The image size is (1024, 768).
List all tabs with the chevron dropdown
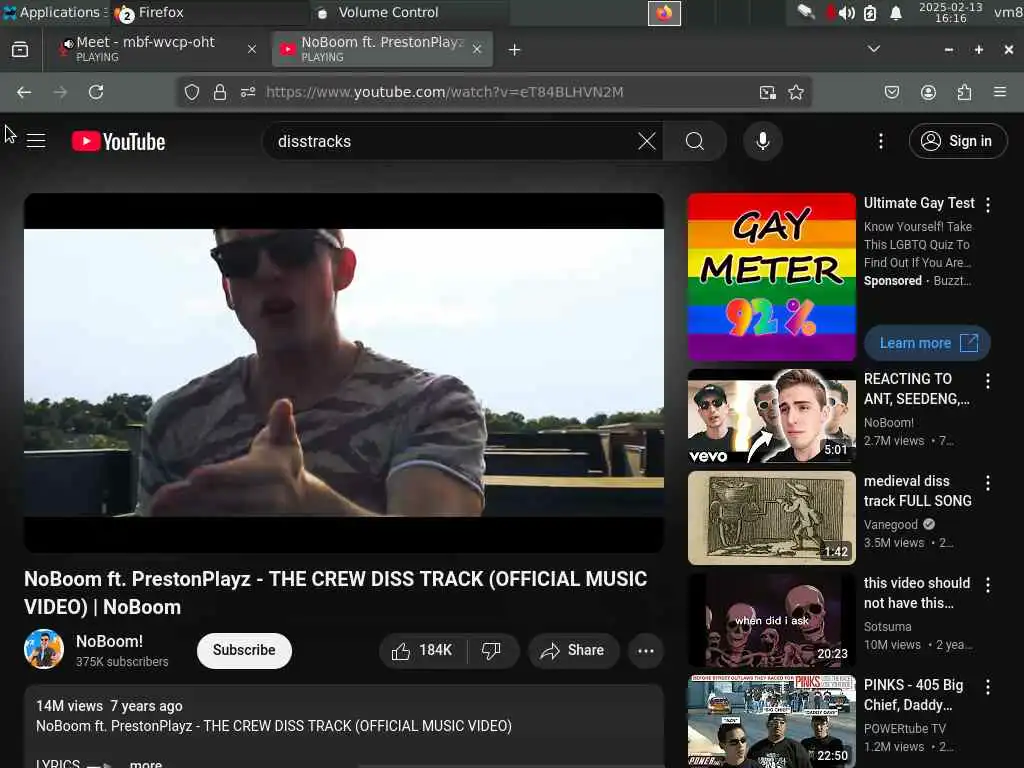coord(874,49)
